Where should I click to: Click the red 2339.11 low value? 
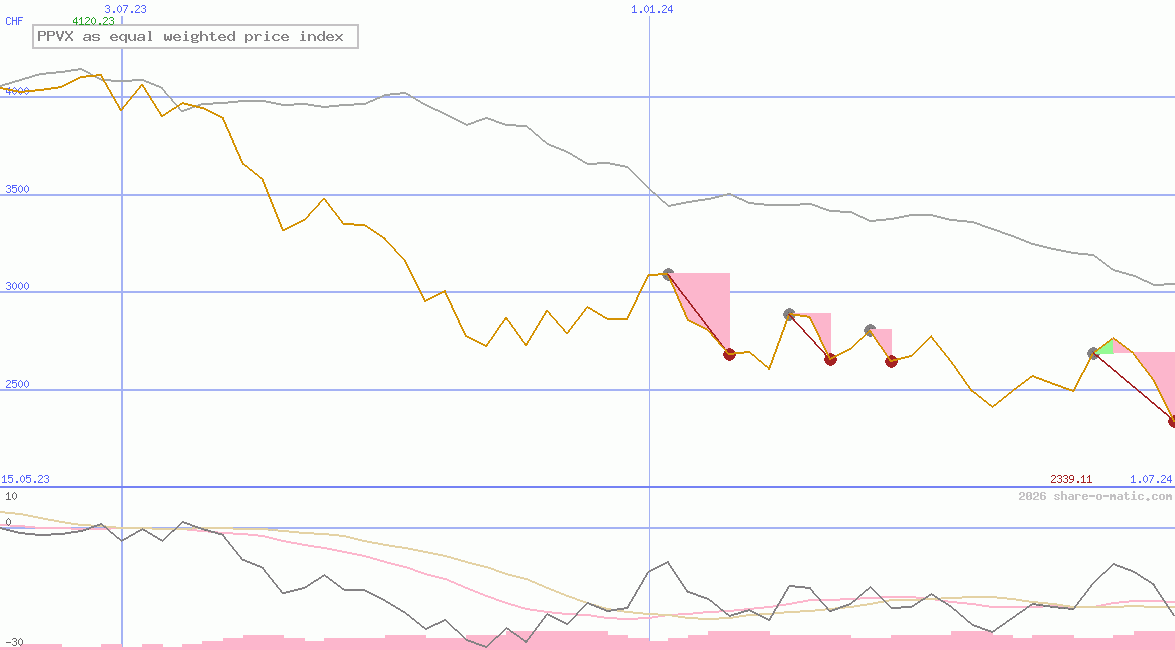click(x=1071, y=479)
